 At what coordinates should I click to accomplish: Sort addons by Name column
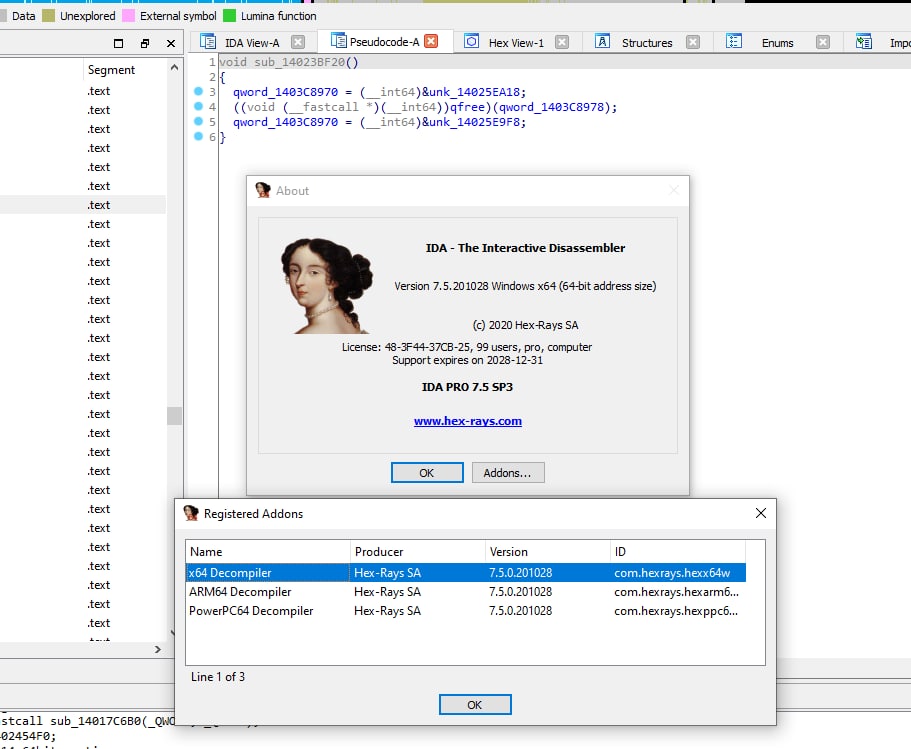pyautogui.click(x=268, y=551)
